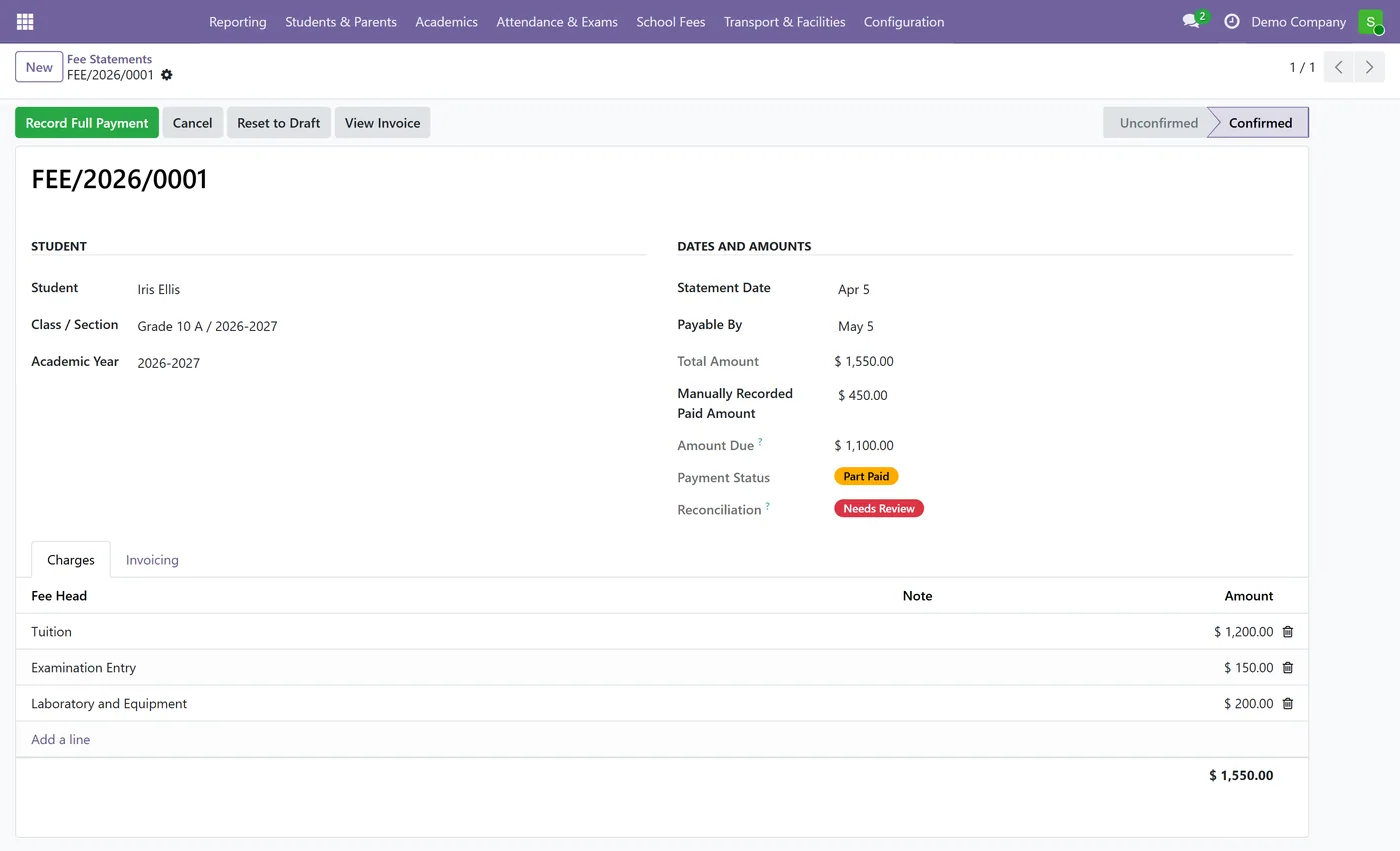
Task: Go back to Fee Statements breadcrumb
Action: coord(109,59)
